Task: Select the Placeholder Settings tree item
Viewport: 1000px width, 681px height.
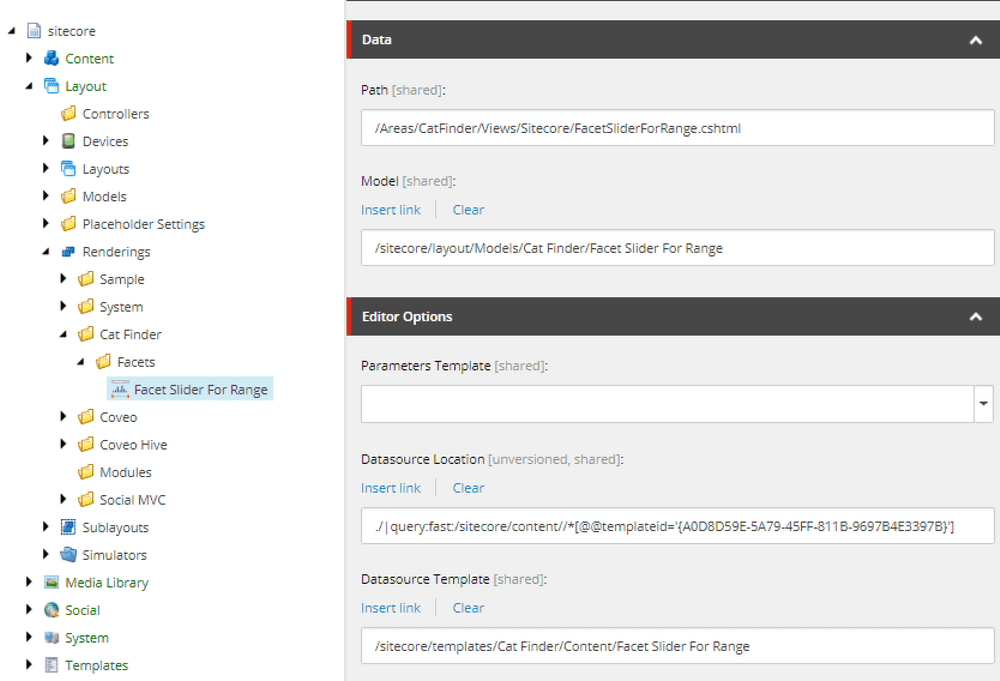Action: pos(143,224)
